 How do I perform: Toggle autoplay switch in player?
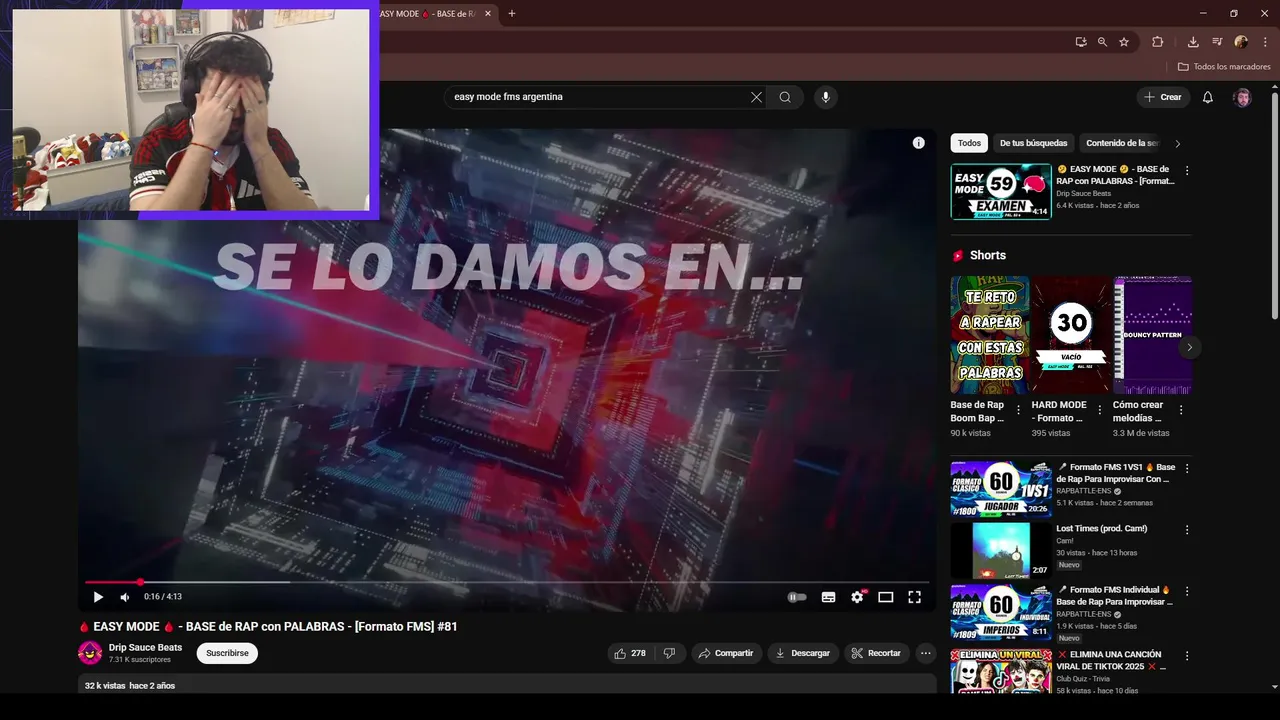pyautogui.click(x=797, y=597)
